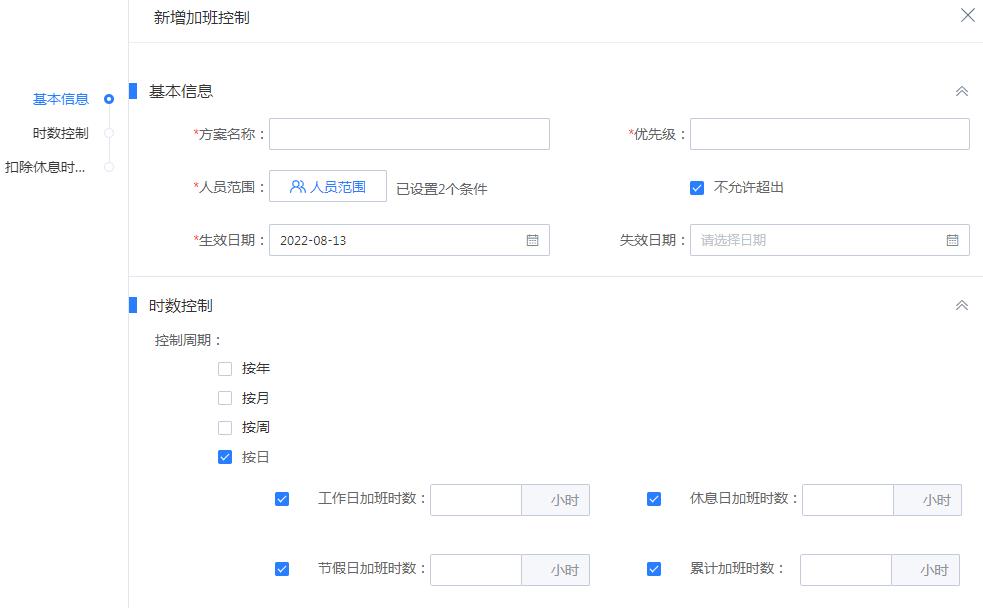This screenshot has width=983, height=608.
Task: Enable the 按年 checkbox
Action: pos(225,368)
